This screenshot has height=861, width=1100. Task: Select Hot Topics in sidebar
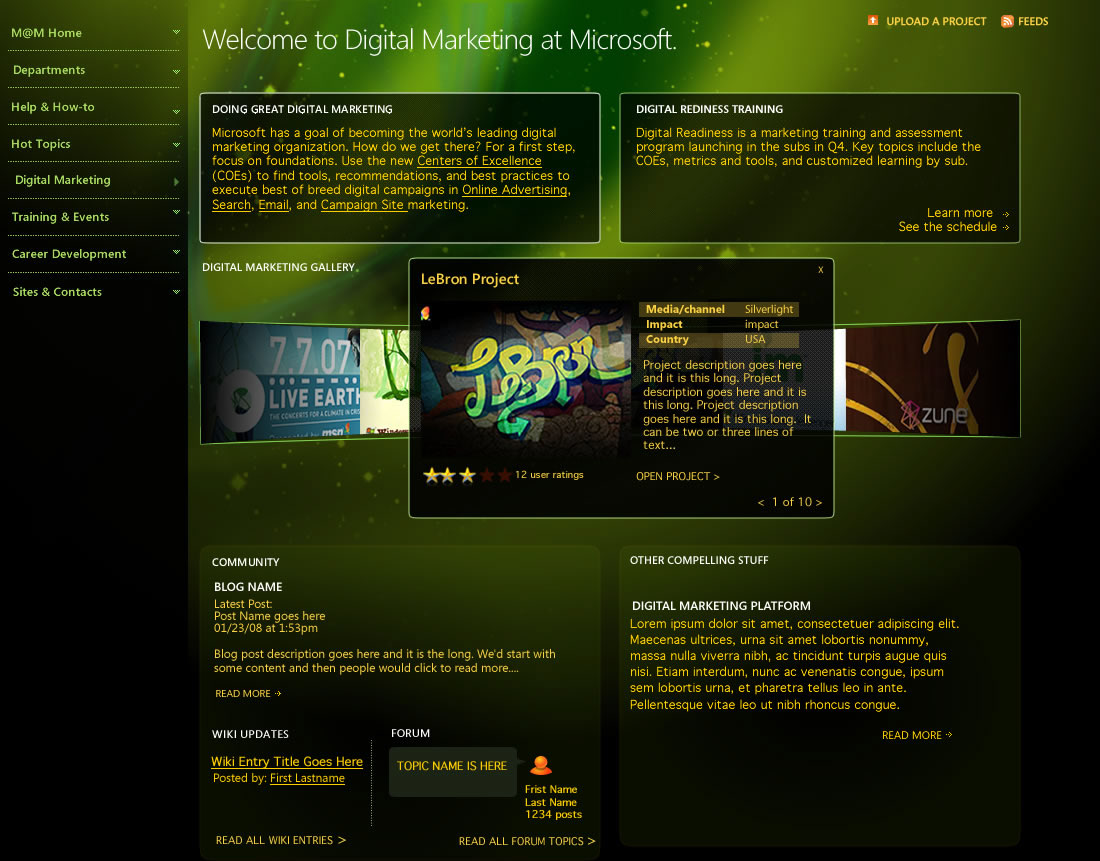tap(41, 144)
